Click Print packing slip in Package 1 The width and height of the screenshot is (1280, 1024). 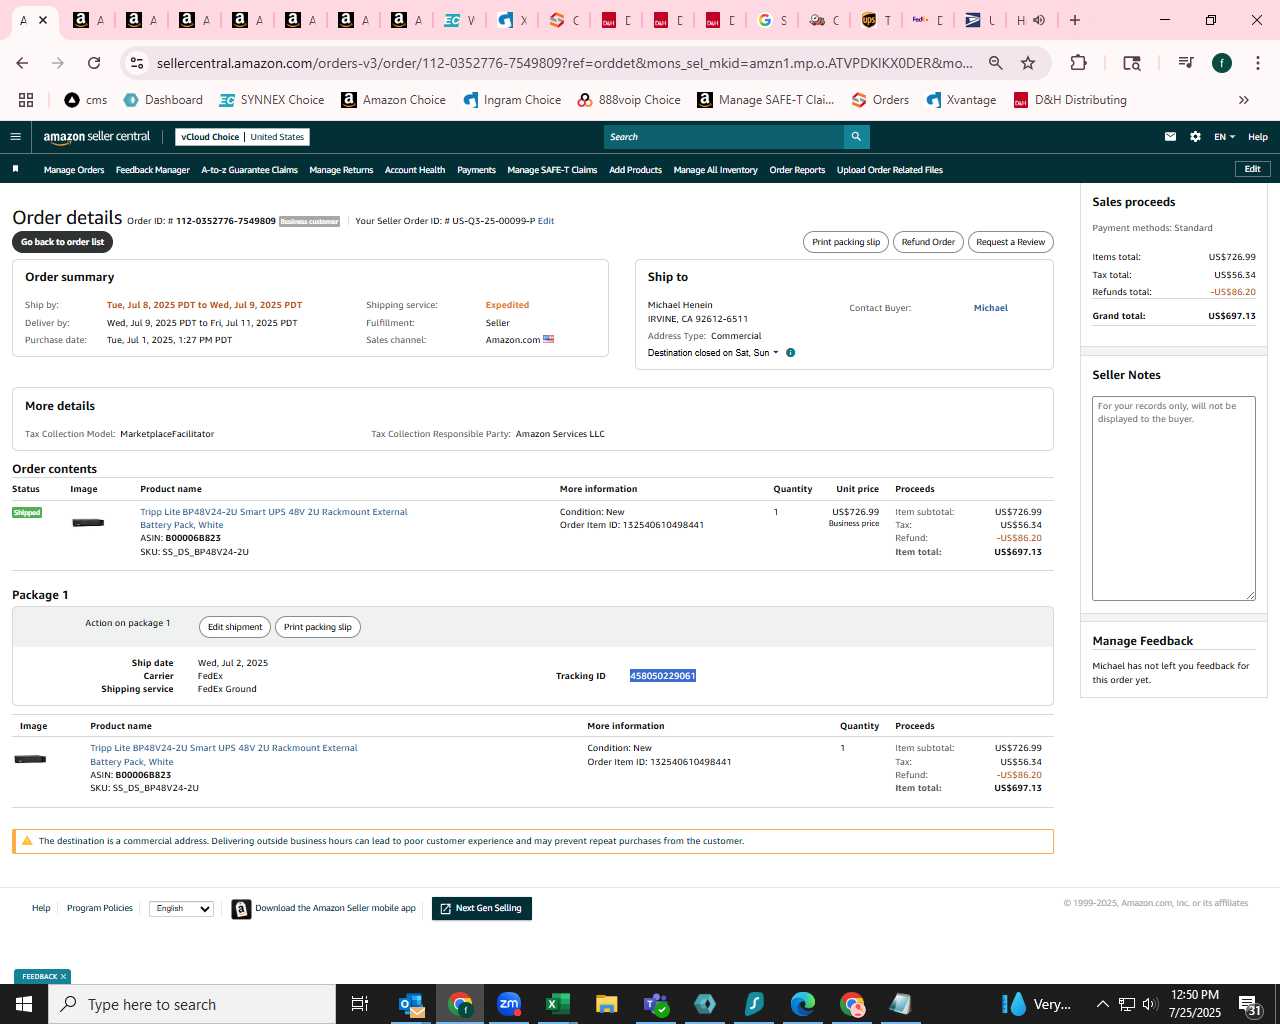318,627
